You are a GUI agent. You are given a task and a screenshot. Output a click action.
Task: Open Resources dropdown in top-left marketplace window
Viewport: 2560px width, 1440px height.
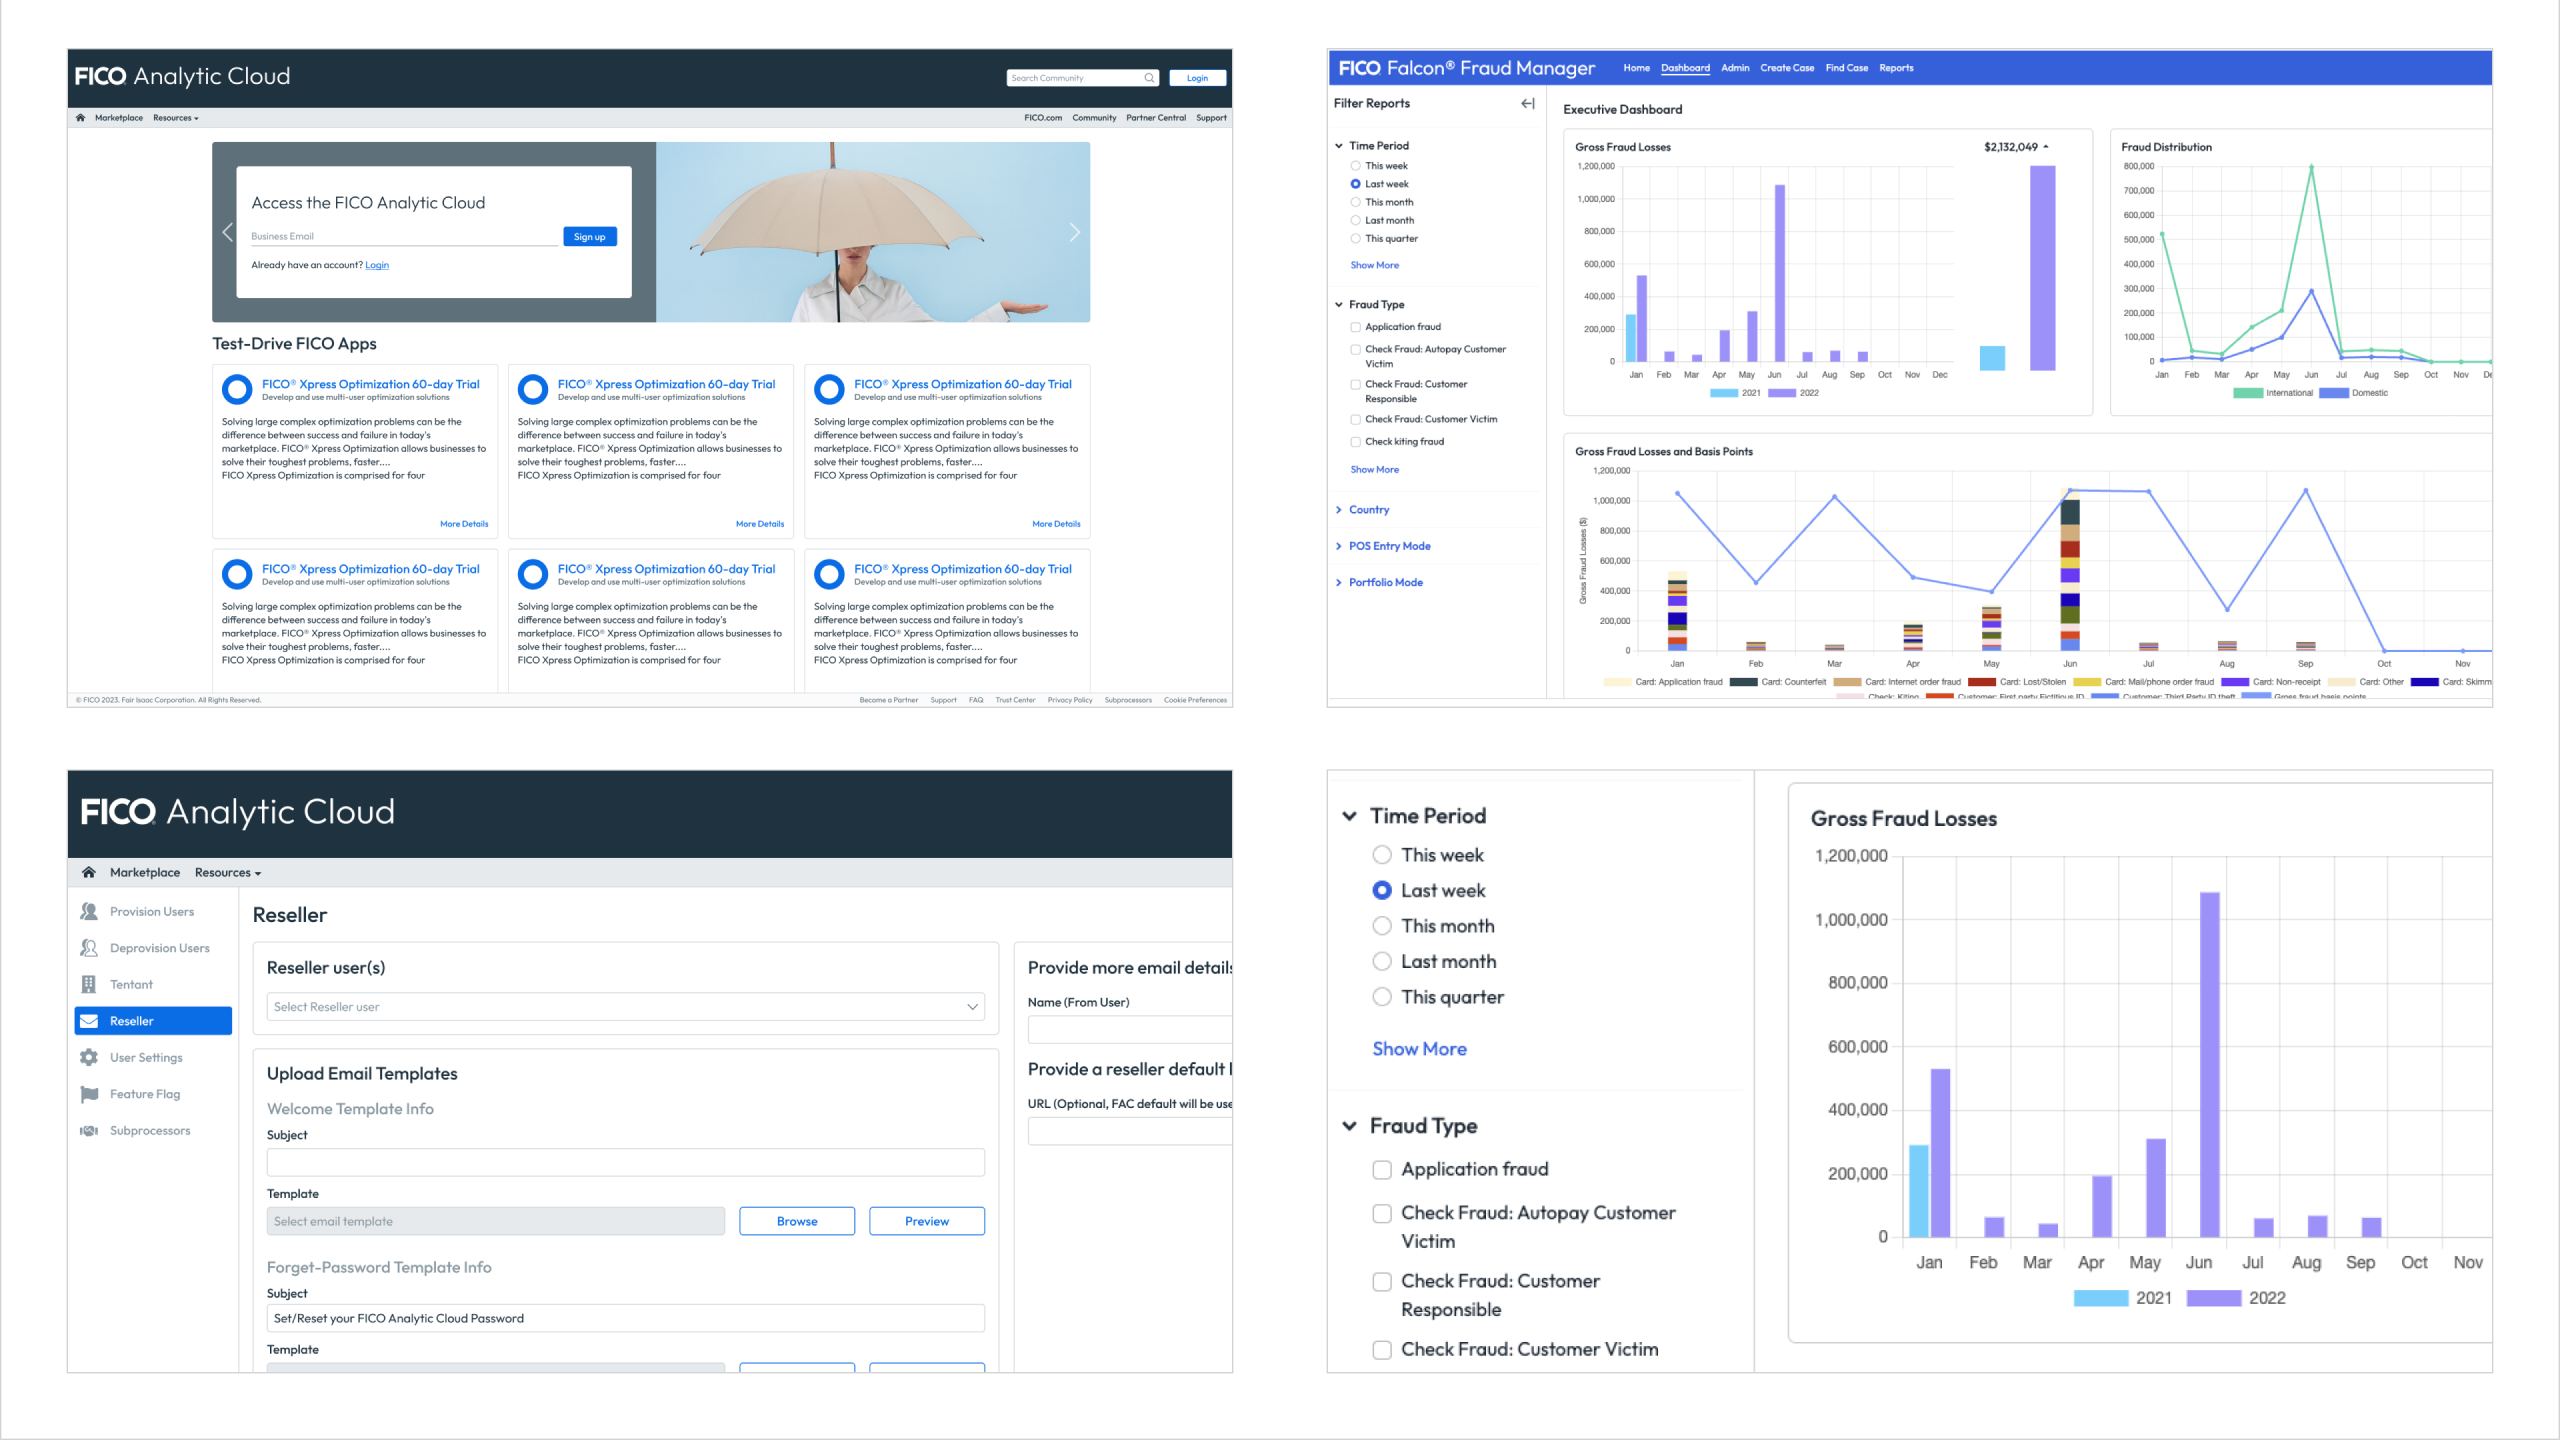[176, 118]
